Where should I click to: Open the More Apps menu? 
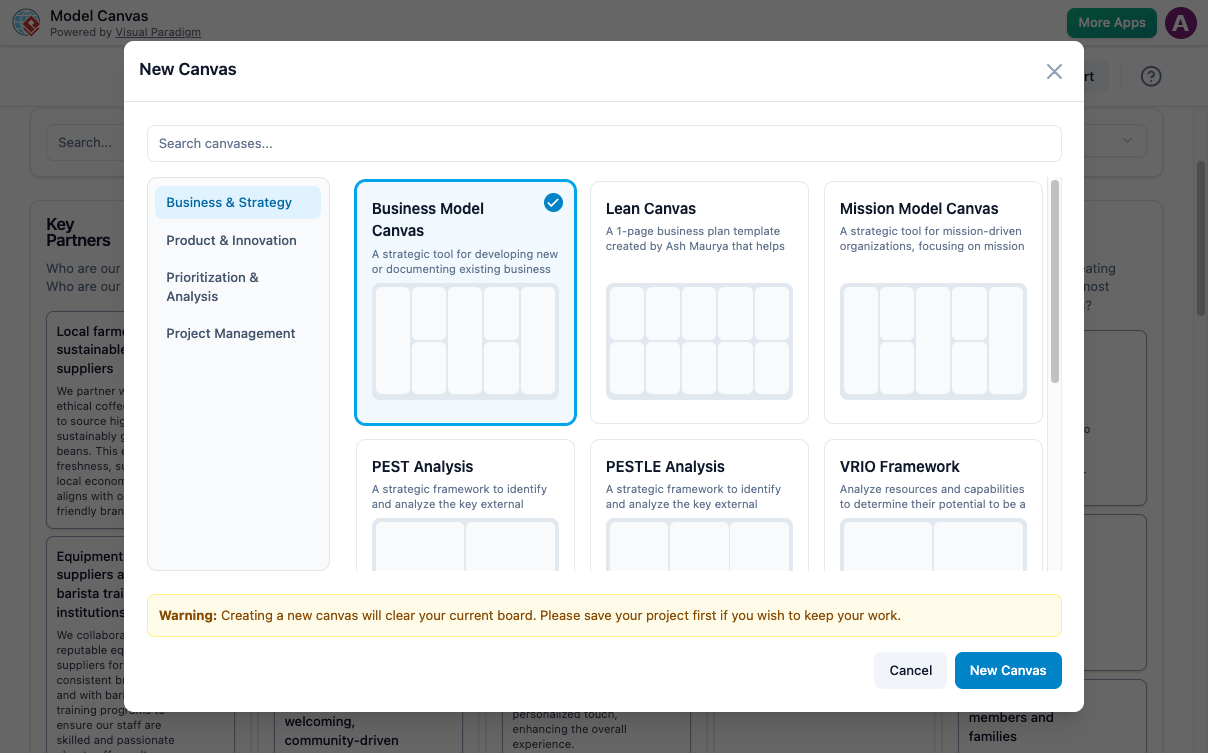[1111, 23]
